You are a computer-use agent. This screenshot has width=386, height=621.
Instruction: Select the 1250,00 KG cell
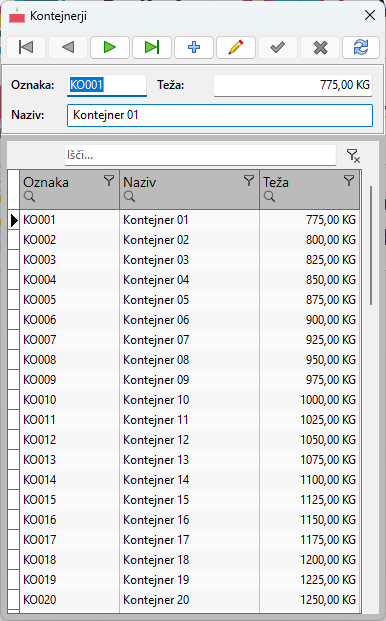point(310,600)
